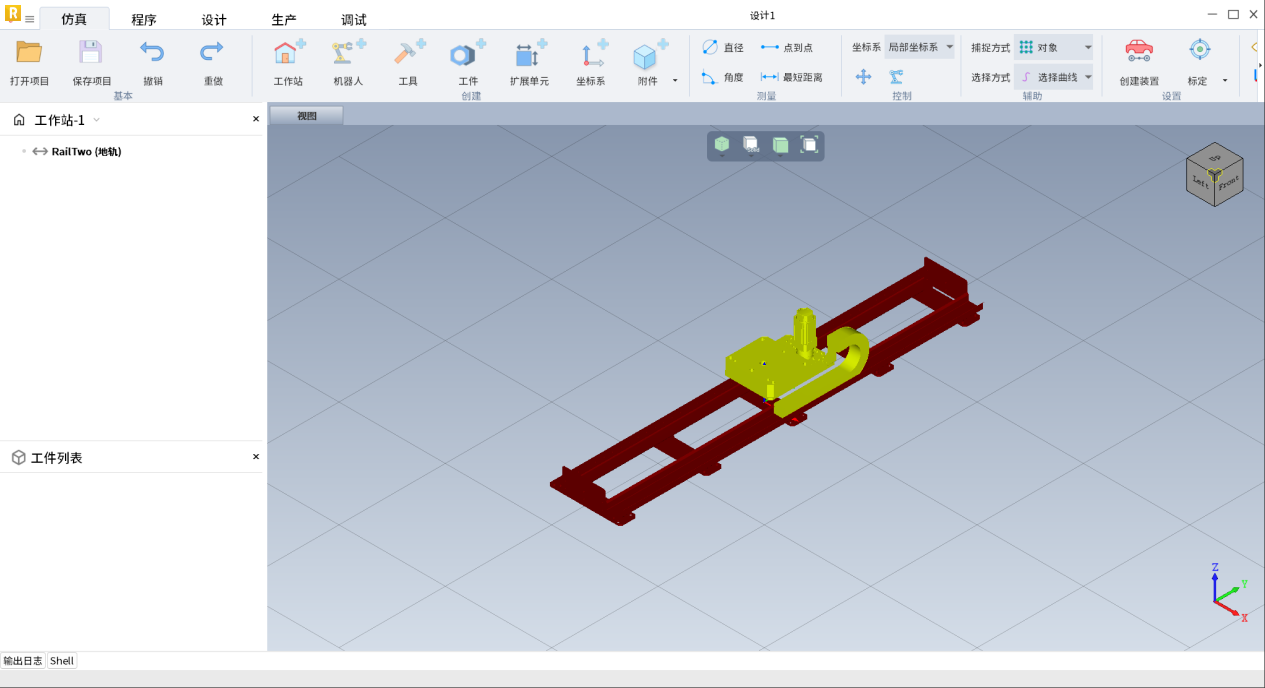Screen dimensions: 1265x688
Task: Open the capture mode 对象 dropdown
Action: click(1055, 47)
